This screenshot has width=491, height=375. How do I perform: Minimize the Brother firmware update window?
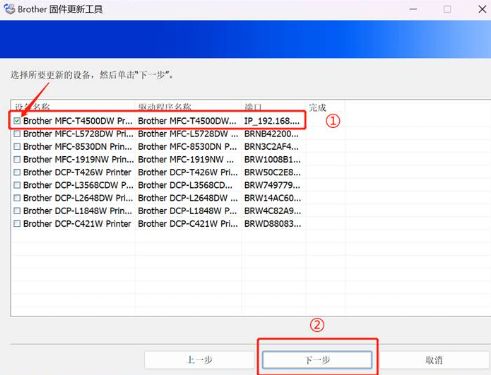[x=413, y=9]
